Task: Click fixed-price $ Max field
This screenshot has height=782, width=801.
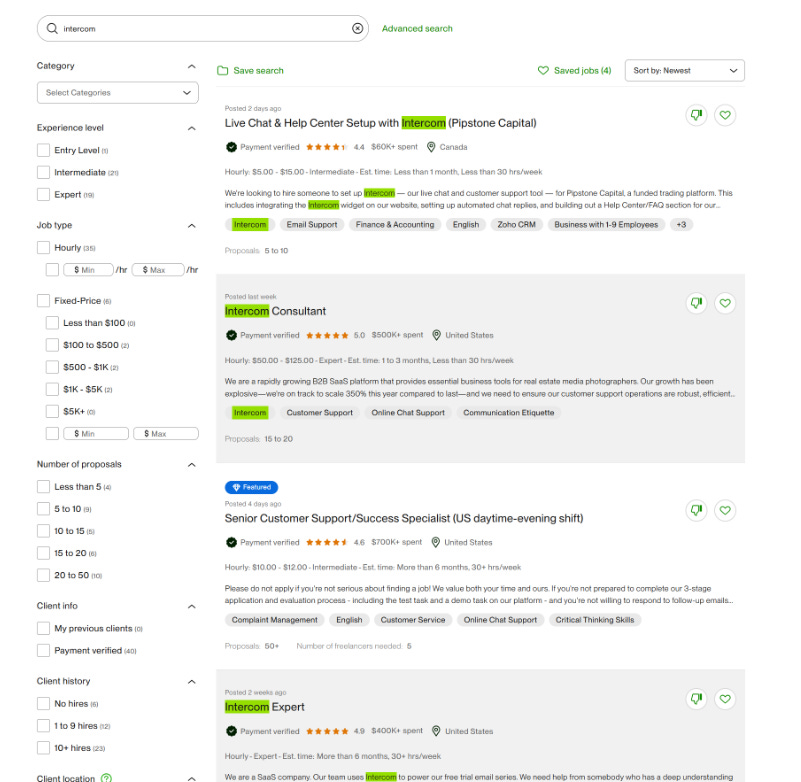Action: pos(166,434)
